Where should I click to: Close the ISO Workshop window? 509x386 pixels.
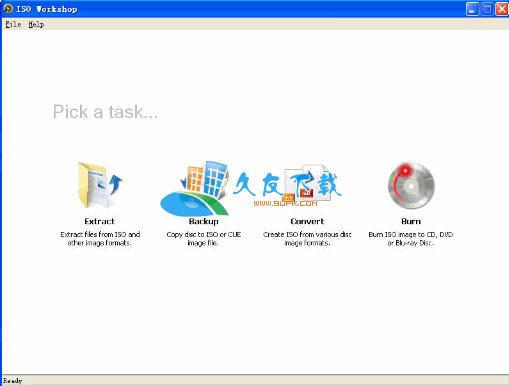click(x=502, y=9)
